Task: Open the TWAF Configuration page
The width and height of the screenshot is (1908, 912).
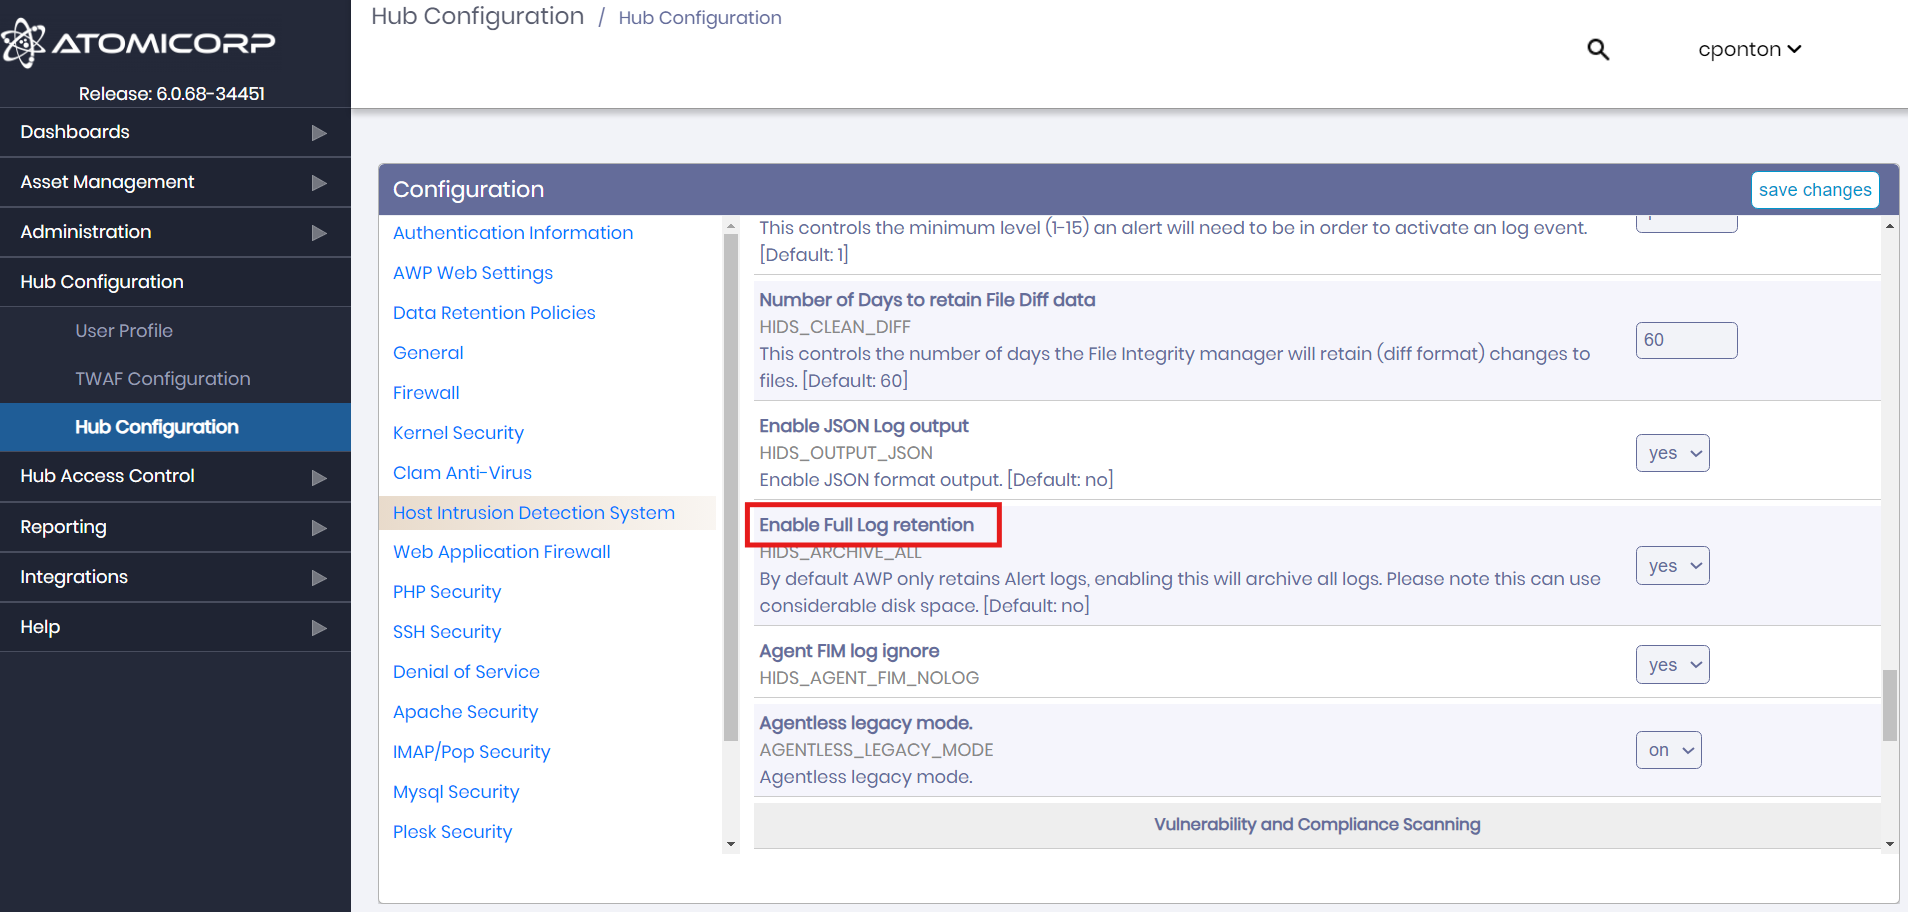Action: click(x=162, y=379)
